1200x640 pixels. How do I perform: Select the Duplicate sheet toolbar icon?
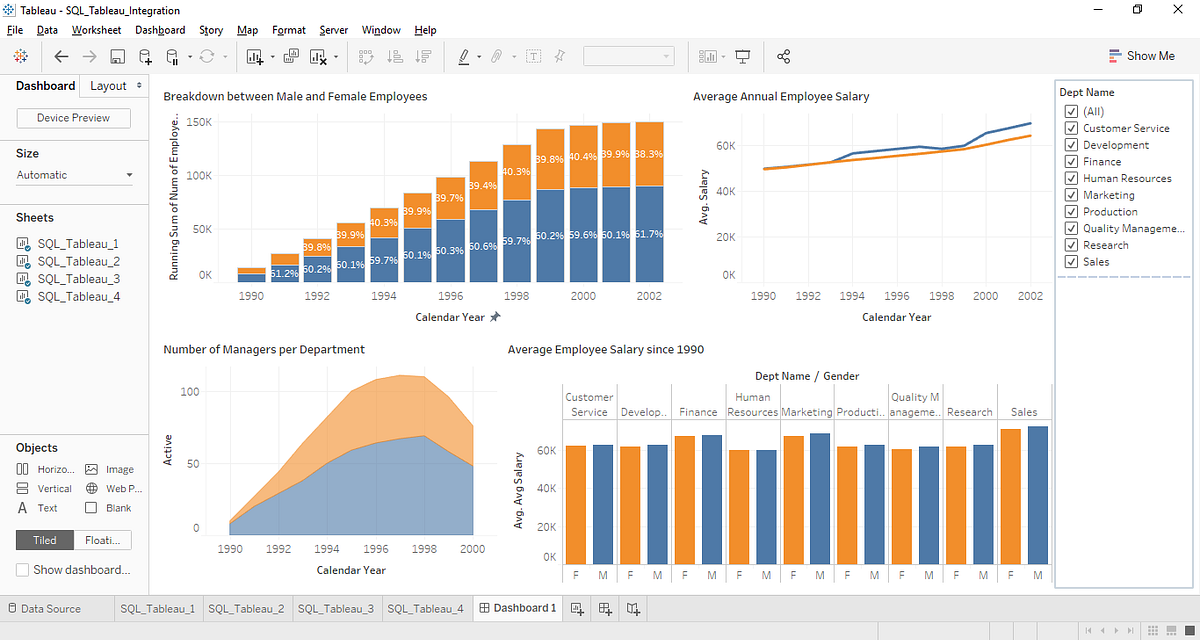(x=291, y=56)
